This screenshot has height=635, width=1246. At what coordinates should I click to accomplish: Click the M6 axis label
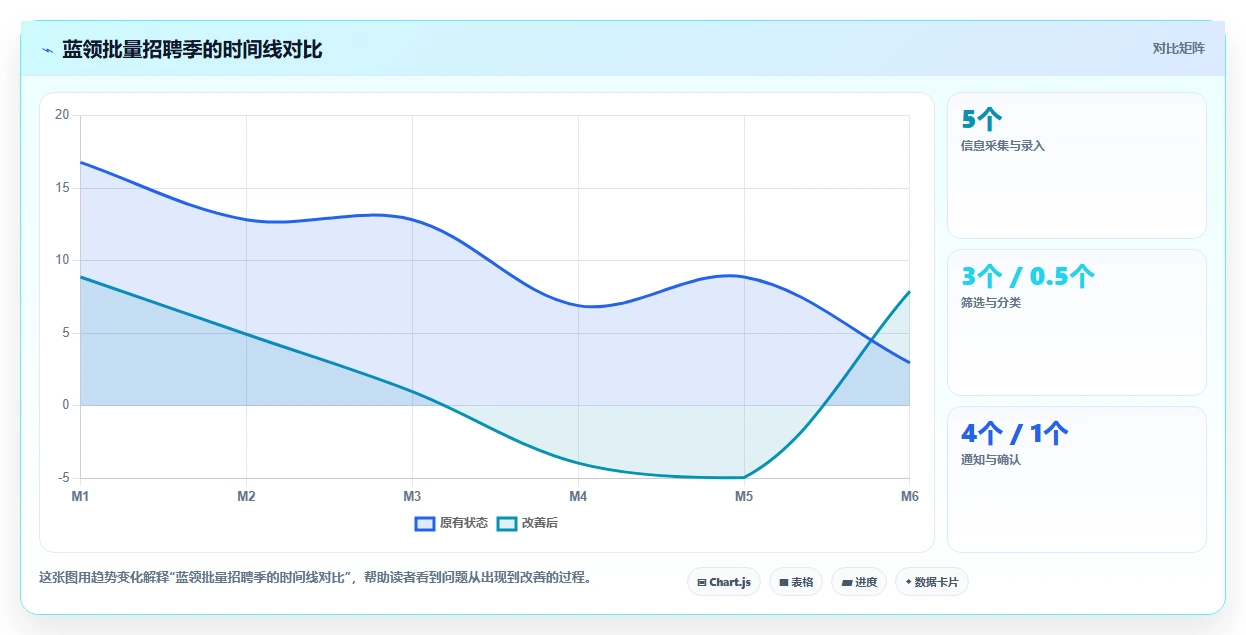point(910,496)
